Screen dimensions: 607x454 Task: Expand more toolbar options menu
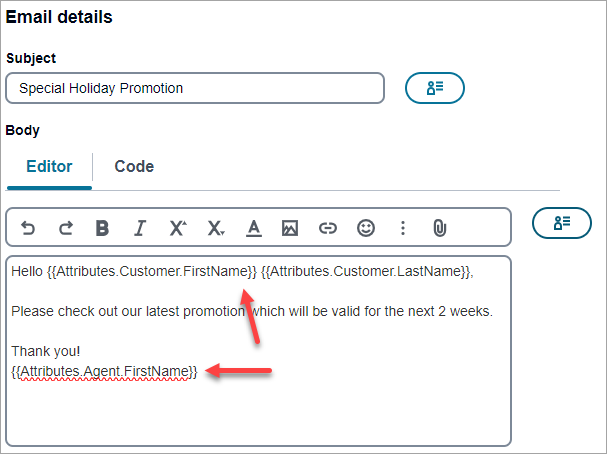(x=403, y=228)
